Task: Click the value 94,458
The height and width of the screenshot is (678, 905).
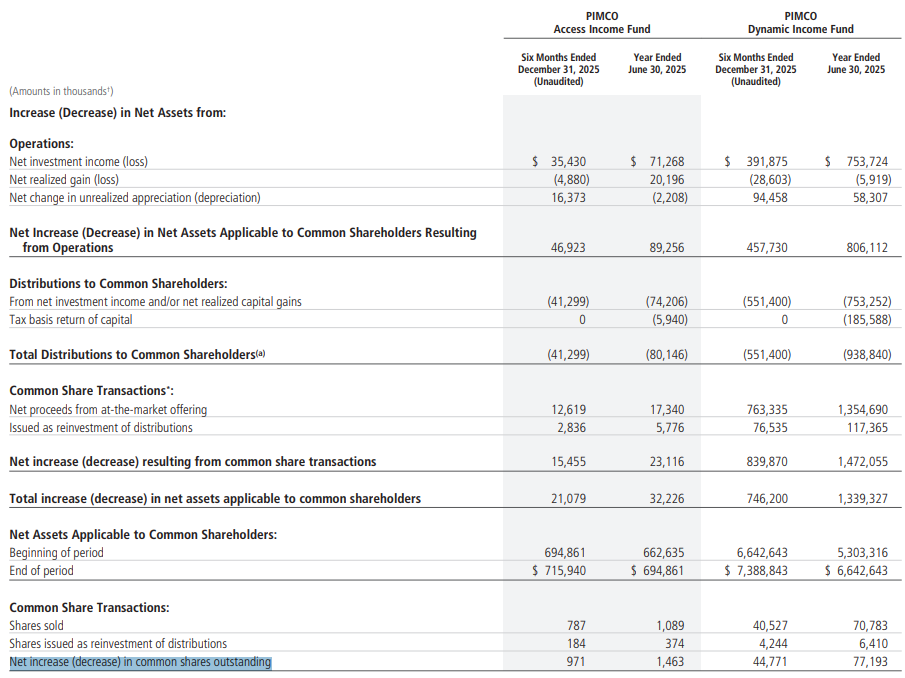Action: pyautogui.click(x=770, y=197)
